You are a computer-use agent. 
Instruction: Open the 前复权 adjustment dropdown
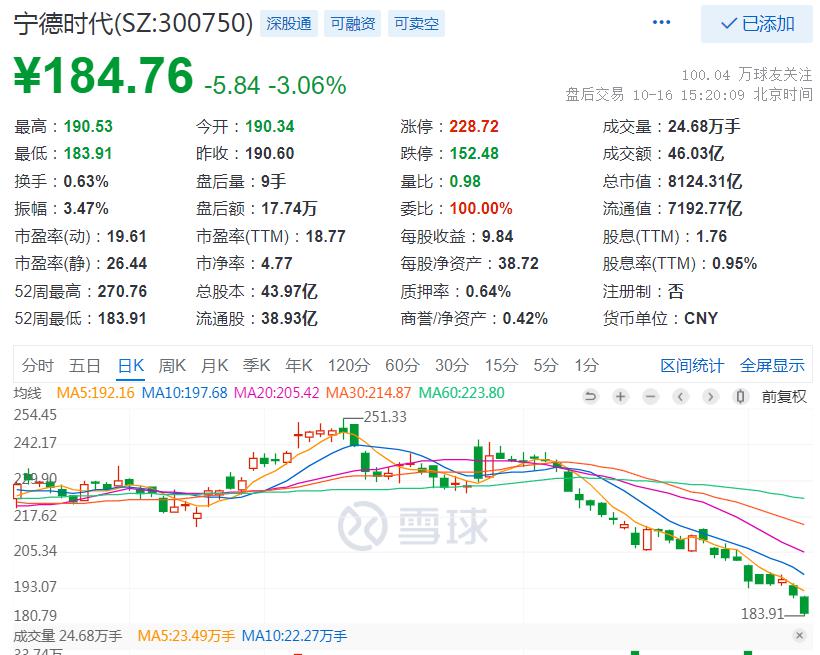tap(784, 397)
